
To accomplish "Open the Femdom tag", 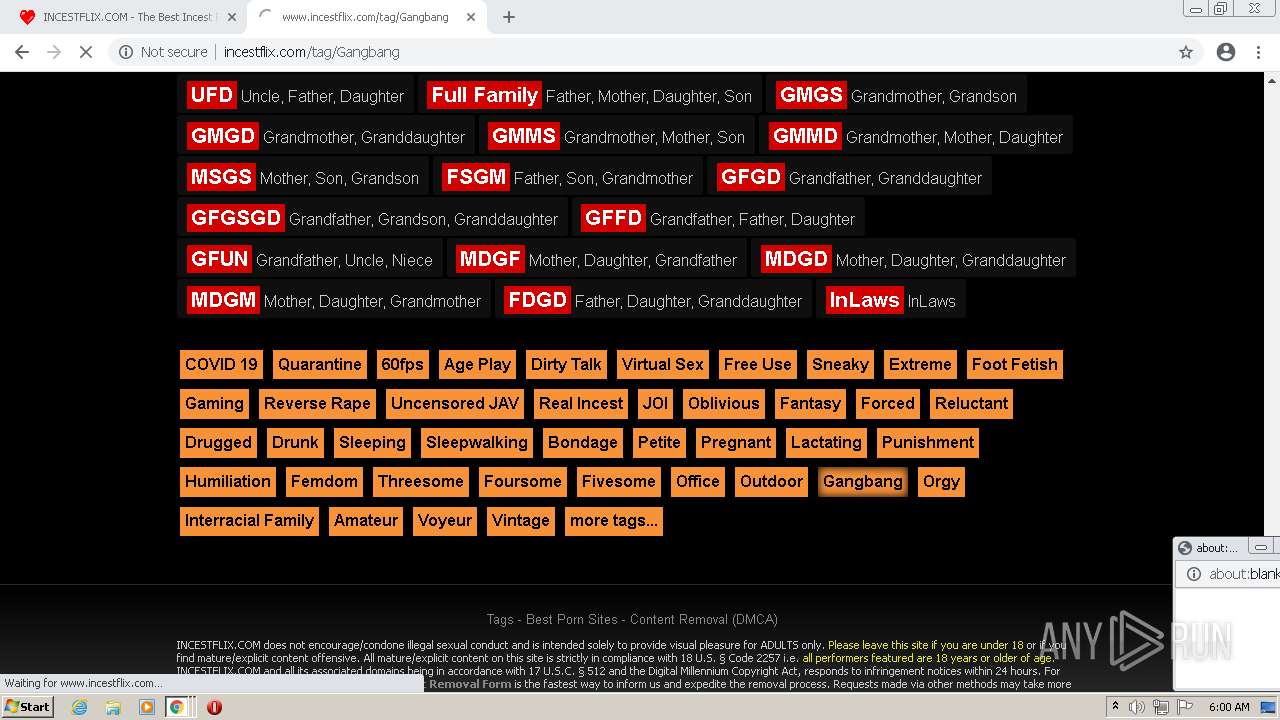I will tap(324, 481).
